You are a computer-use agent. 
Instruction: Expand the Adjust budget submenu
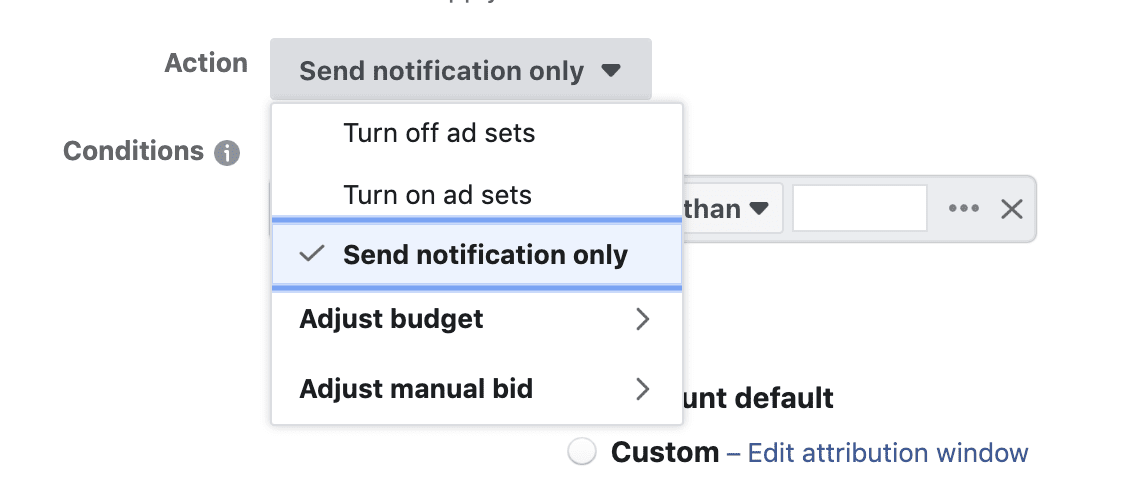coord(476,319)
